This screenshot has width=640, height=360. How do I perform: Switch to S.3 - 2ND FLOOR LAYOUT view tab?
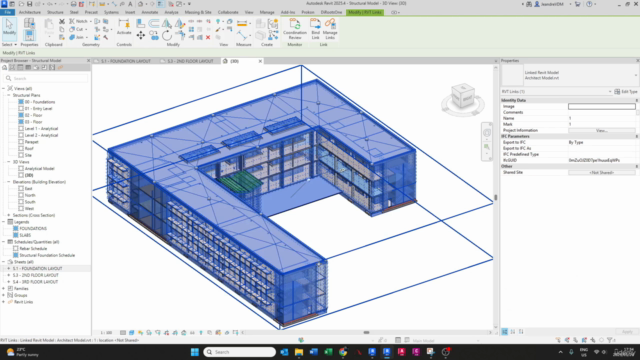click(190, 61)
